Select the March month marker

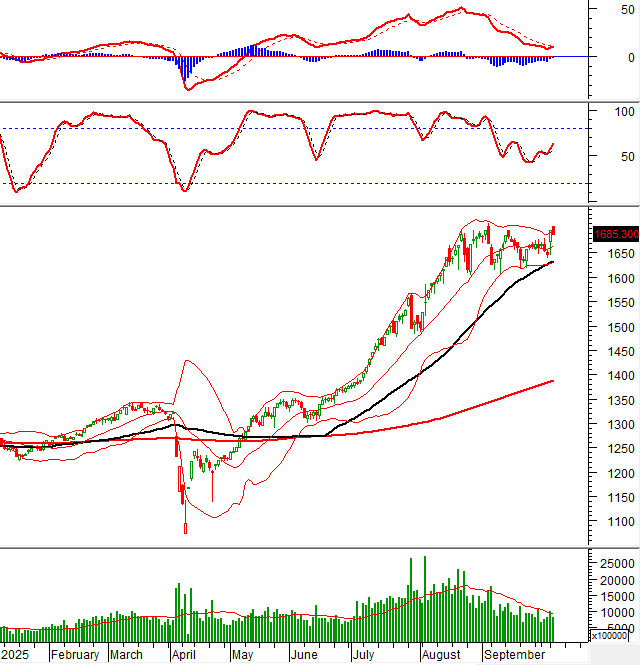pos(126,655)
